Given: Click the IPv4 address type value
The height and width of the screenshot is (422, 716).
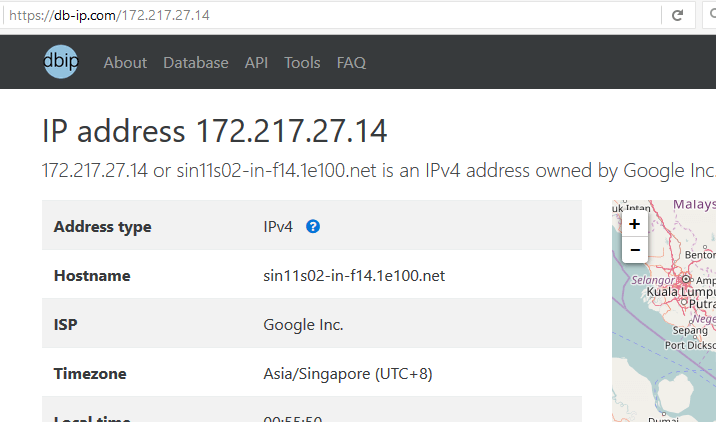Looking at the screenshot, I should (278, 227).
